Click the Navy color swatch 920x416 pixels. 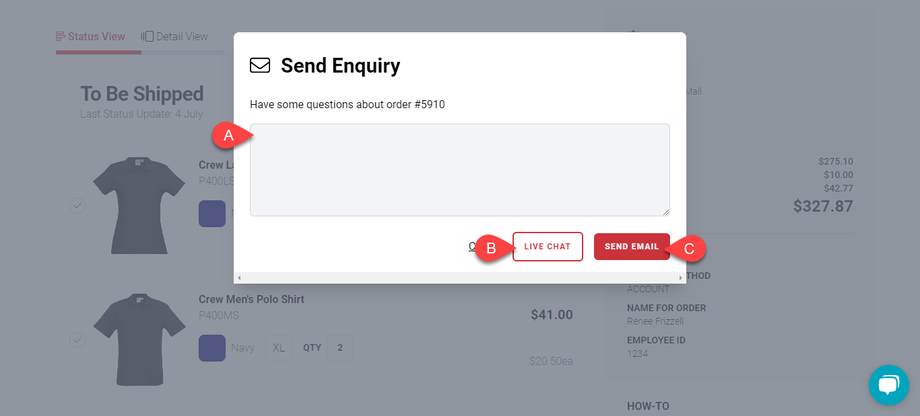(212, 348)
